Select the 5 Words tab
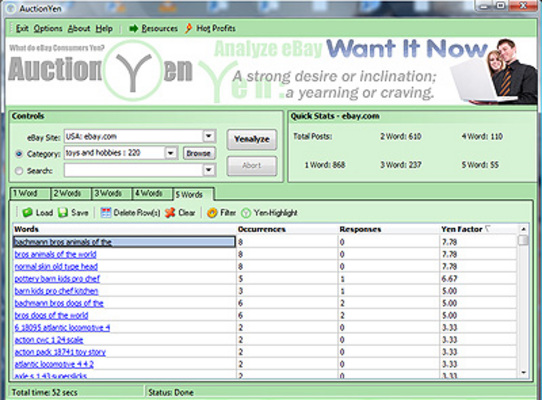The height and width of the screenshot is (400, 542). point(193,194)
